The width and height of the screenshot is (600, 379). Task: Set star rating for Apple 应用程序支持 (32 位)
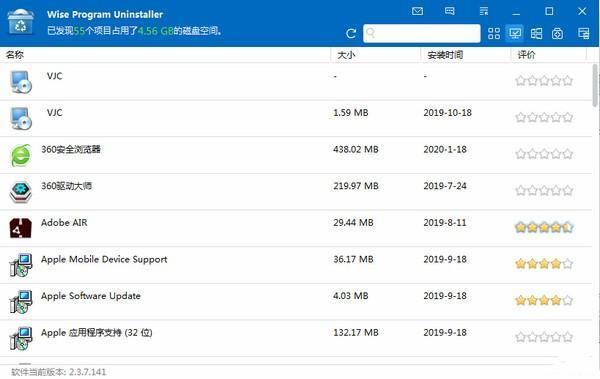pos(544,337)
